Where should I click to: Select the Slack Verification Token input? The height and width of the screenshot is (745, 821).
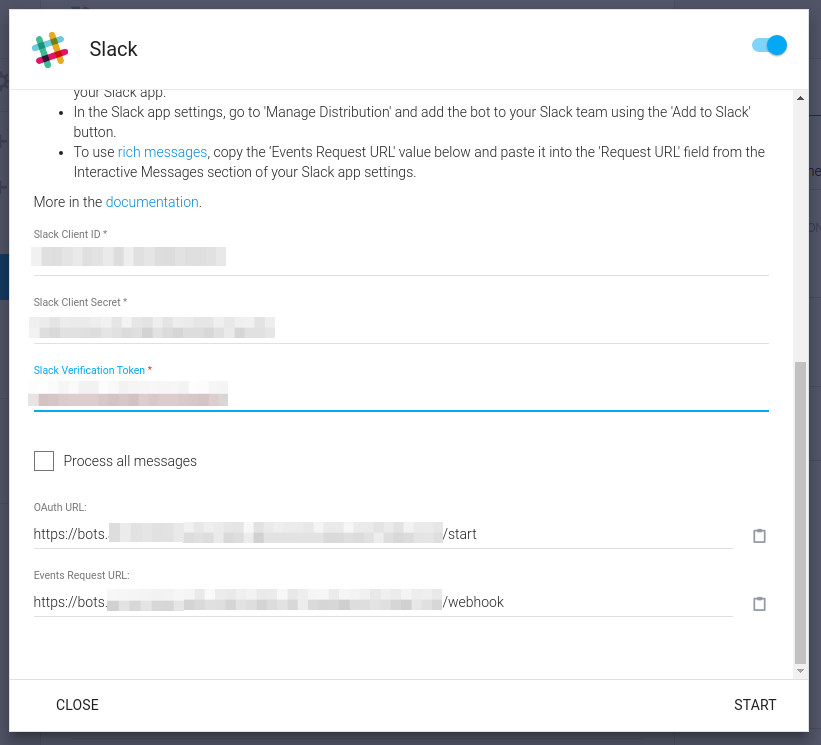coord(400,397)
